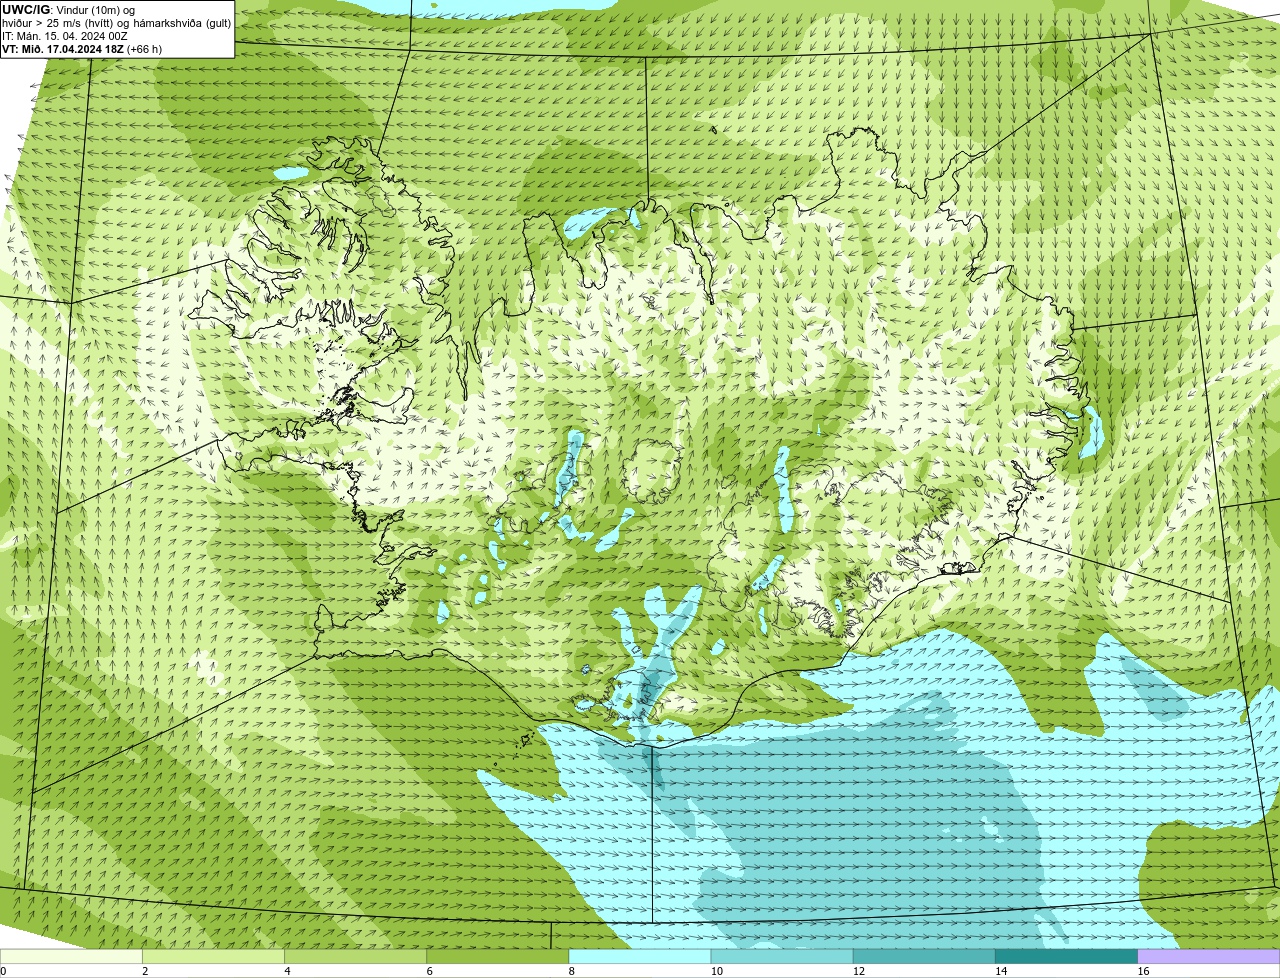This screenshot has width=1280, height=978.
Task: Click the 0–2 m/s pale yellow legend swatch
Action: pyautogui.click(x=71, y=956)
